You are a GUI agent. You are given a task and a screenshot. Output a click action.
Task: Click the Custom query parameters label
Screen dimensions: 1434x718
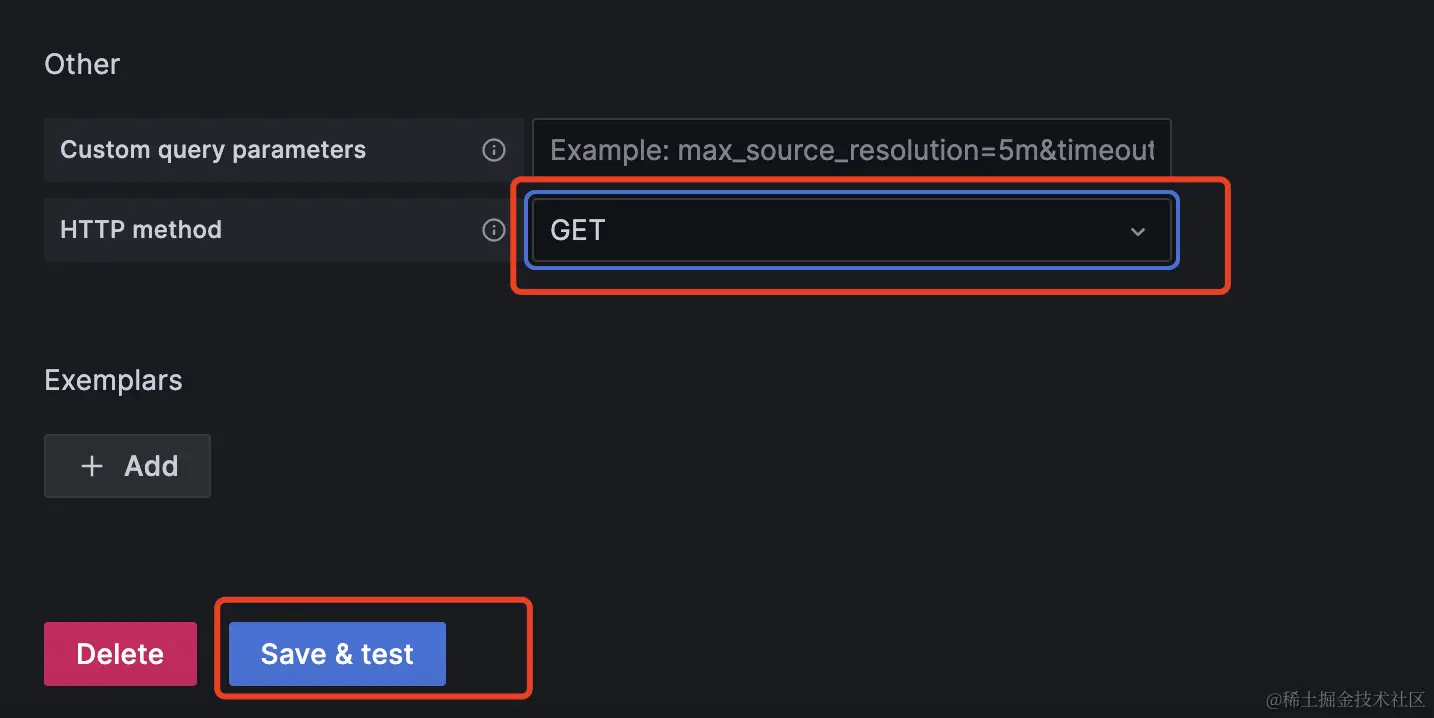pos(213,150)
